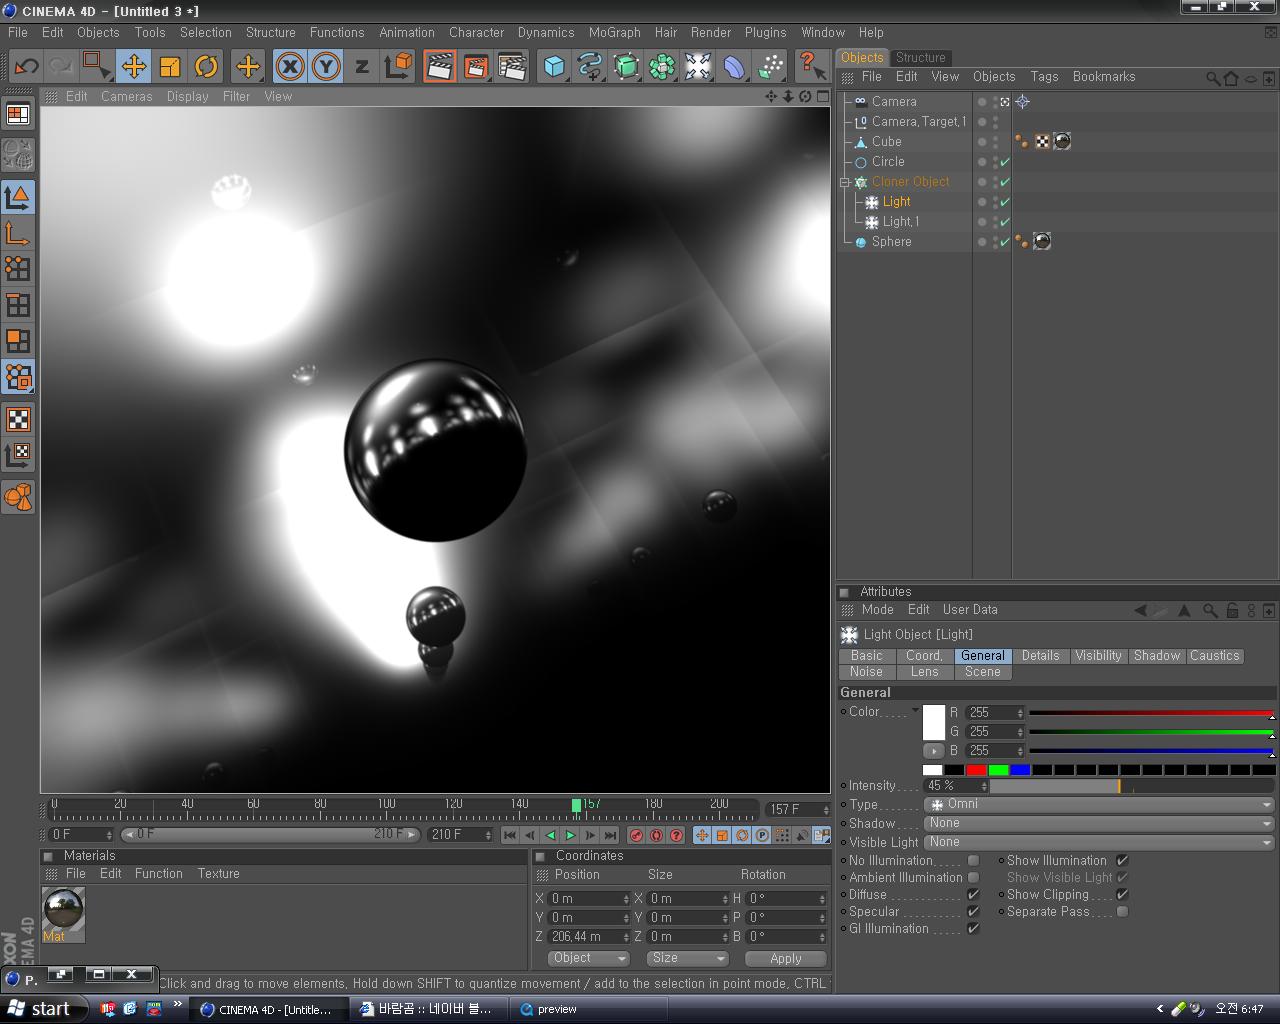The width and height of the screenshot is (1280, 1024).
Task: Pick the green preset color swatch
Action: 998,769
